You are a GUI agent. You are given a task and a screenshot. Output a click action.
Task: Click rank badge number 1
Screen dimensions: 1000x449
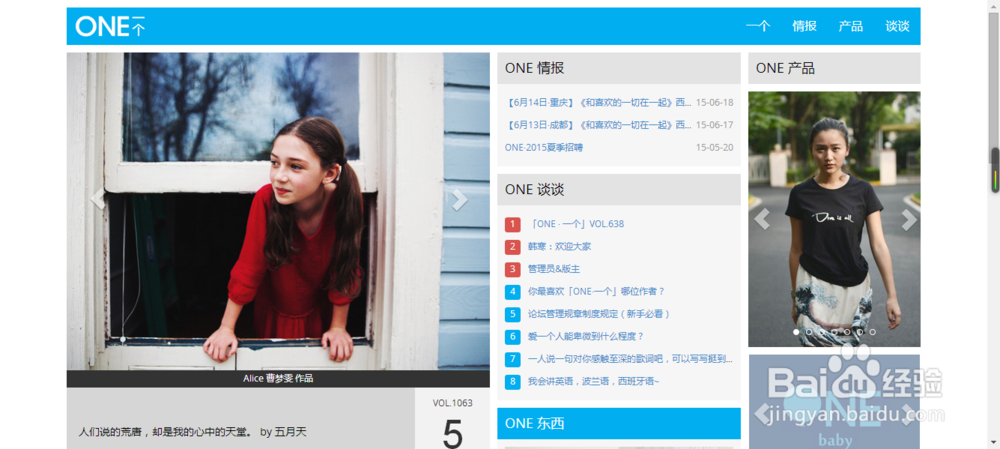point(513,224)
